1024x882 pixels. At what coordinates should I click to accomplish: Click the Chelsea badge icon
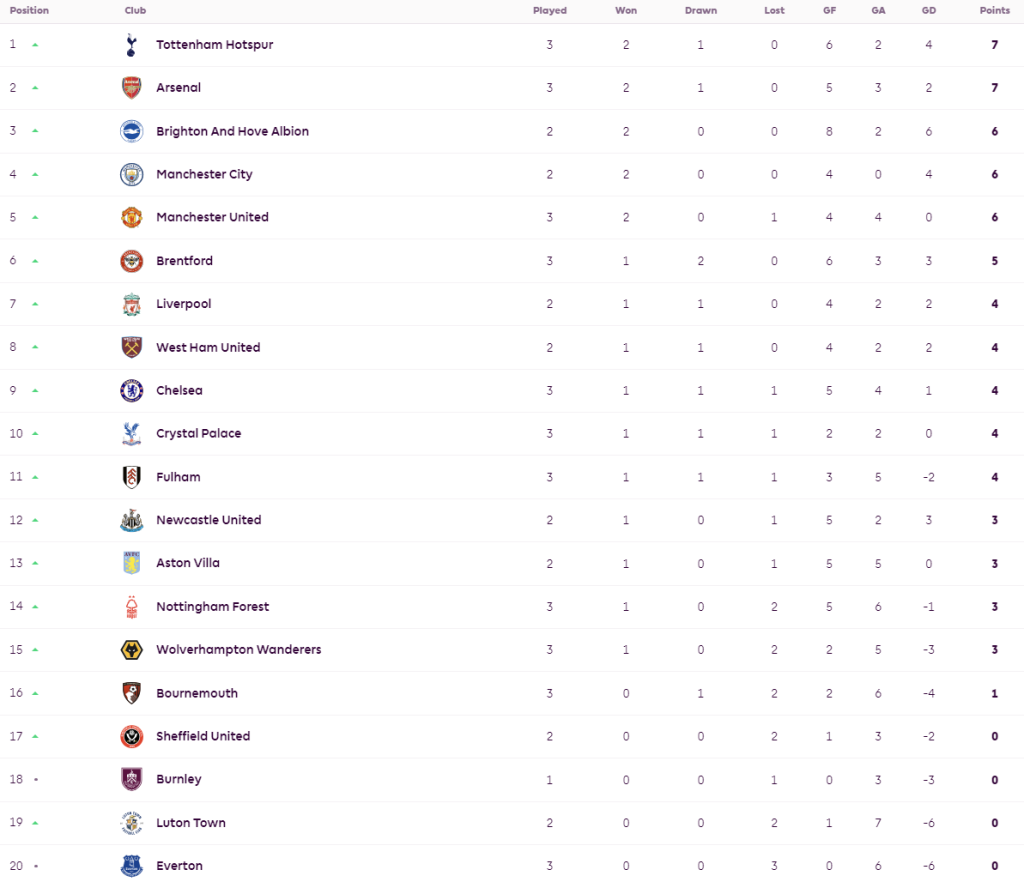coord(131,391)
